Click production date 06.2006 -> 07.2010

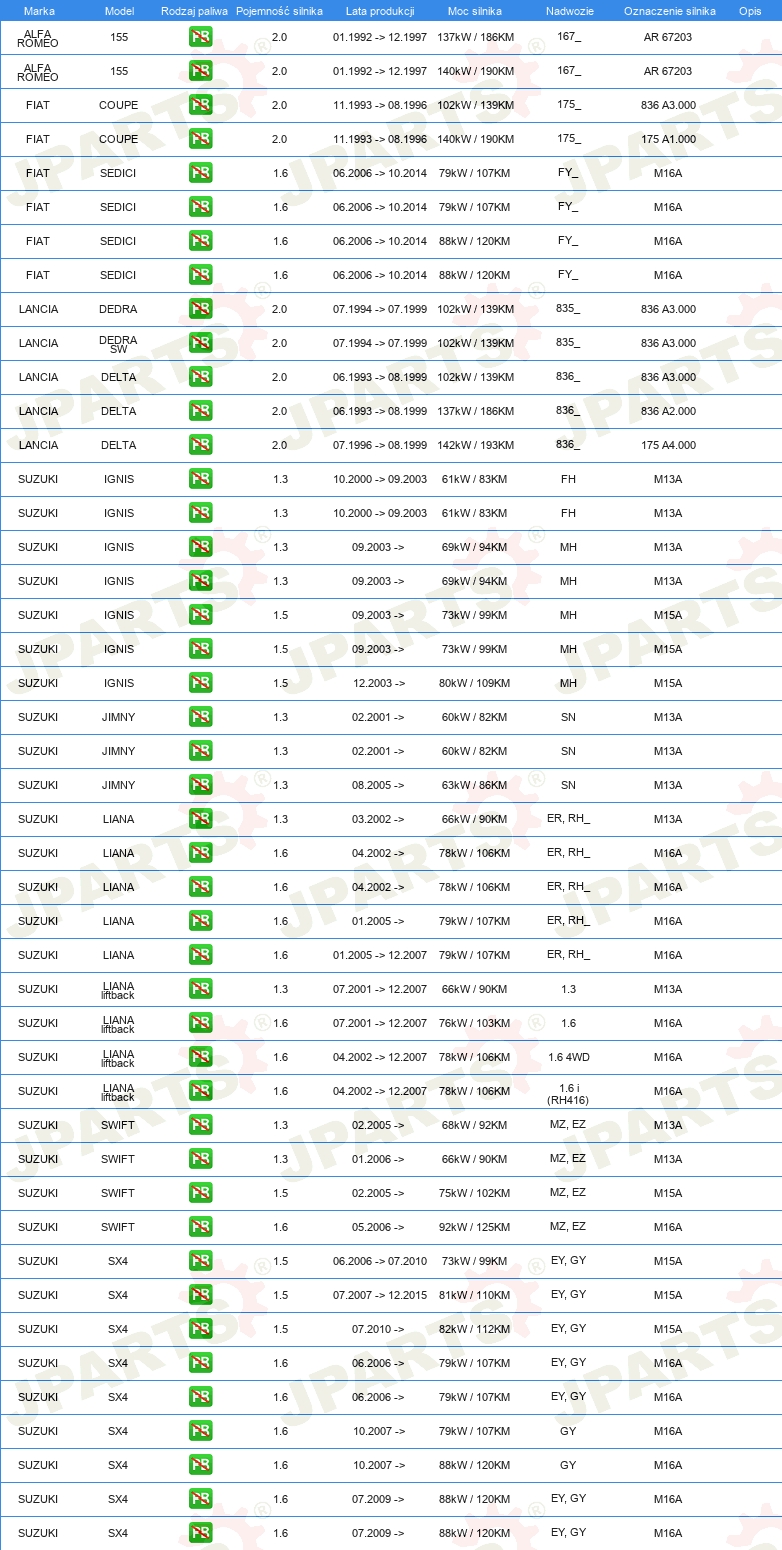click(x=380, y=1261)
